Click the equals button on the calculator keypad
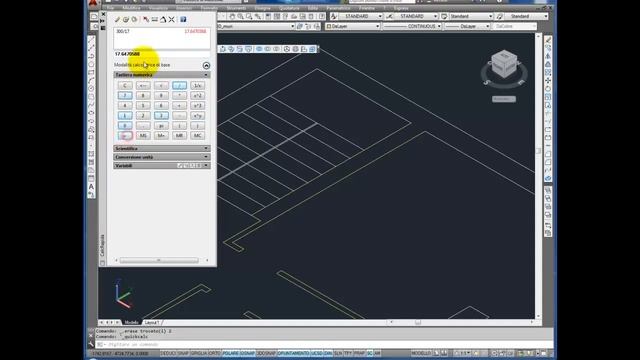Viewport: 640px width, 360px height. click(x=125, y=136)
